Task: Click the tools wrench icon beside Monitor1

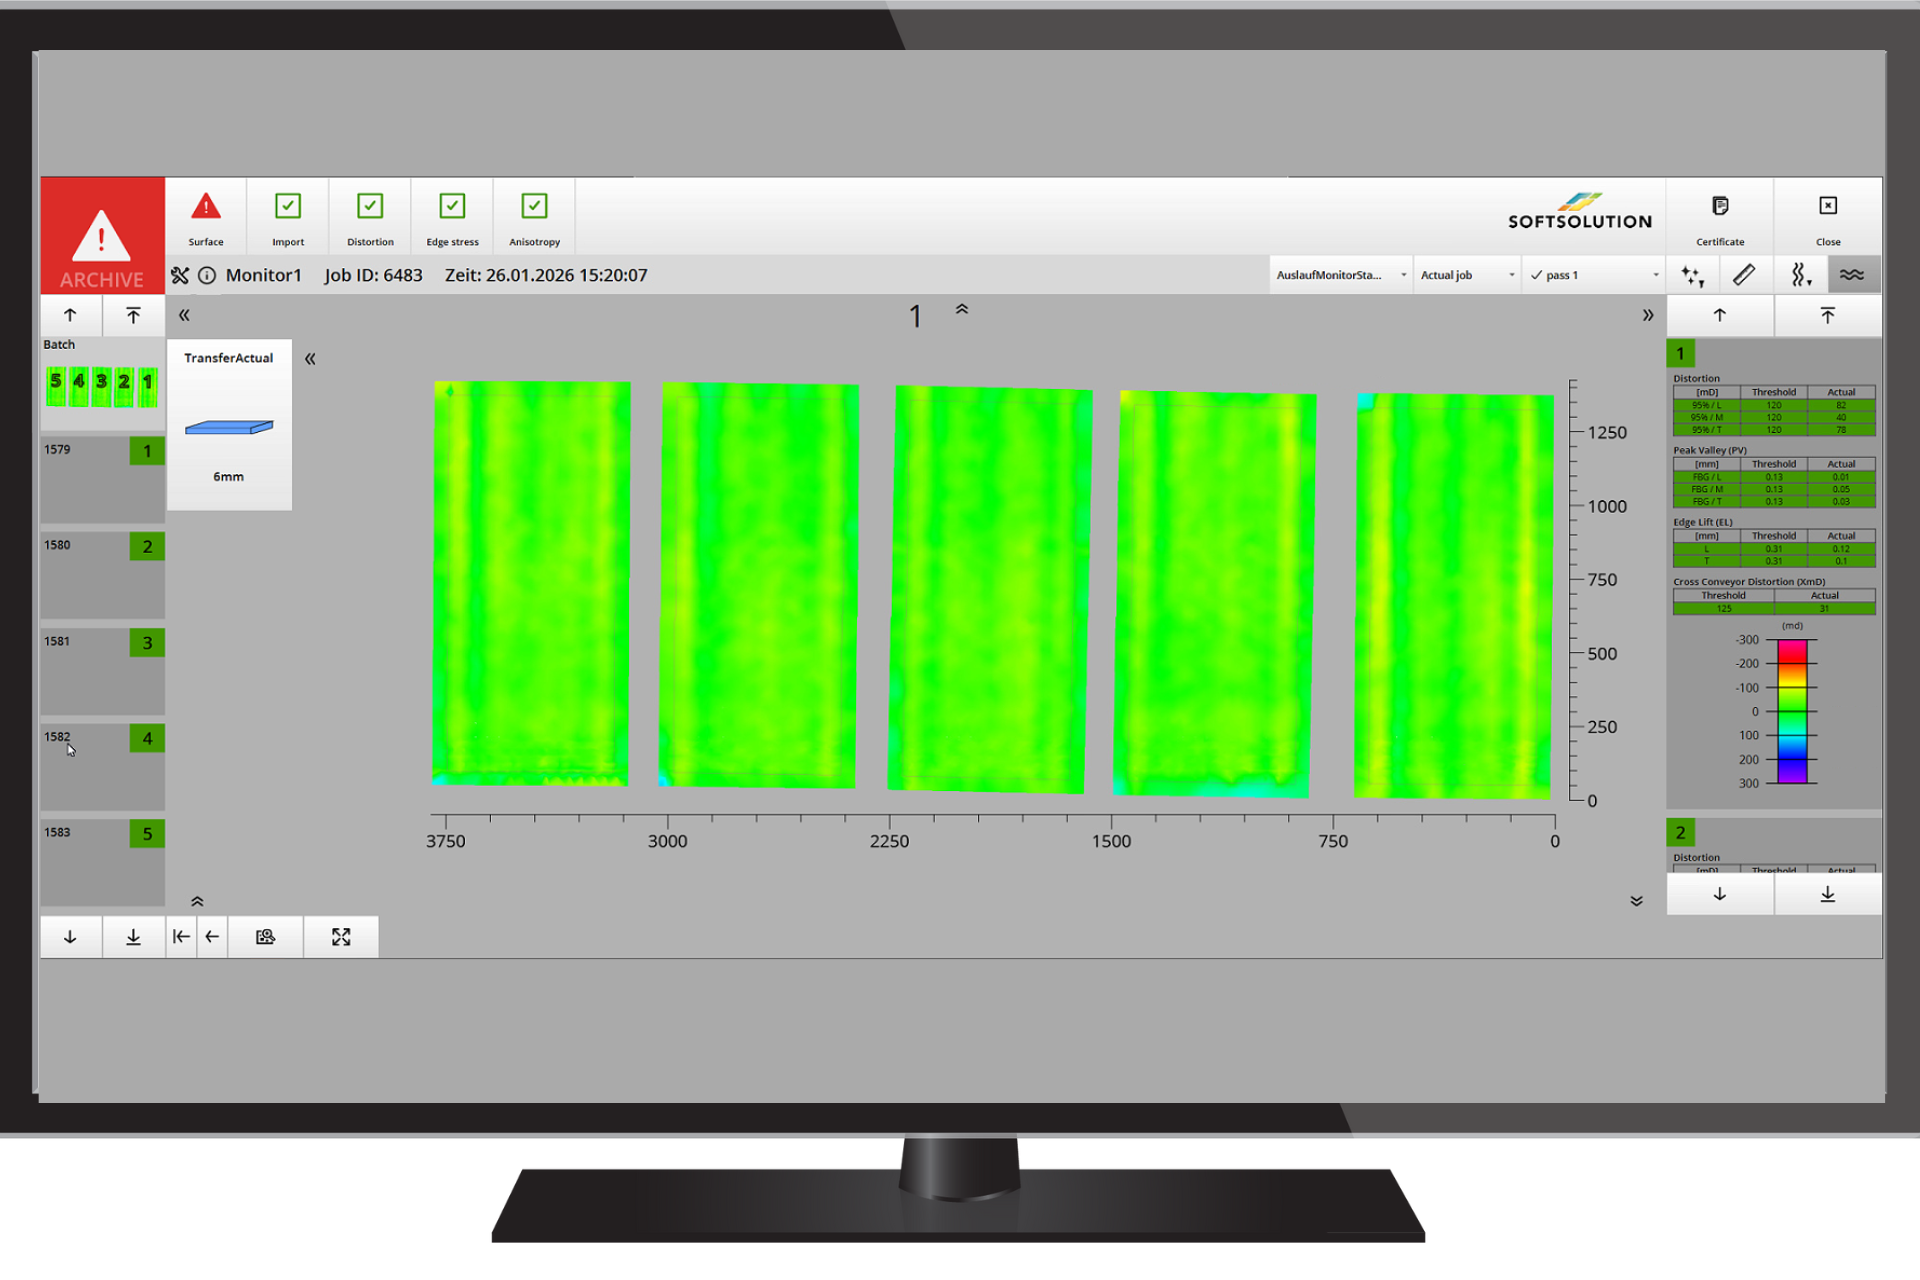Action: (x=180, y=275)
